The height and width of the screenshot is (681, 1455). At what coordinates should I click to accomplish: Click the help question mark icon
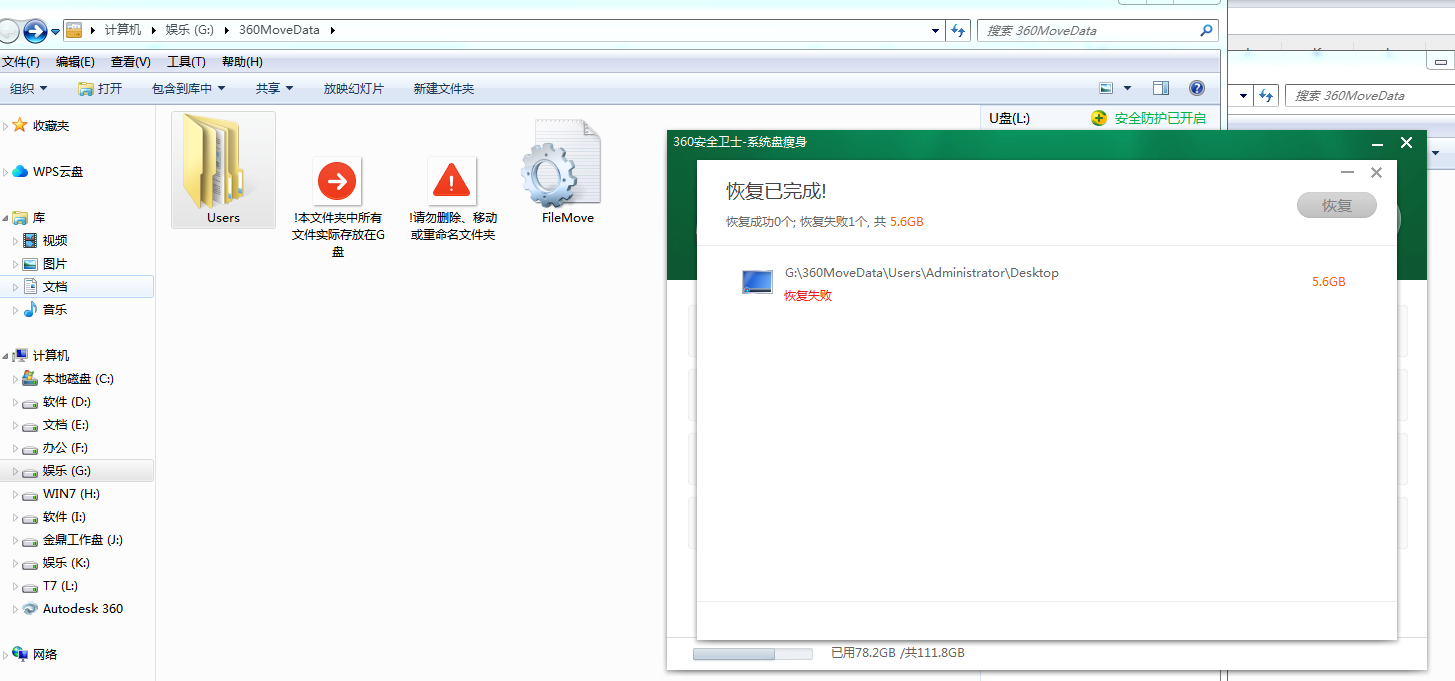click(x=1196, y=88)
